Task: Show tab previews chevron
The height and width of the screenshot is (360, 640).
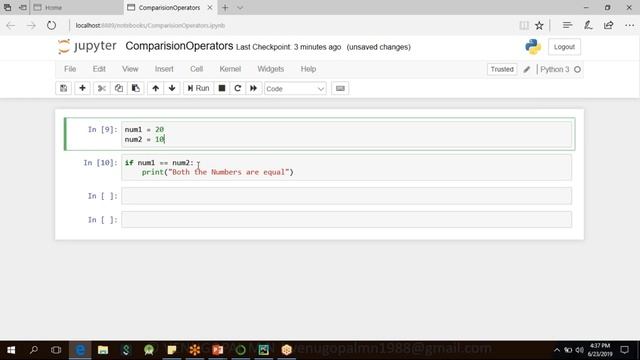Action: click(240, 7)
